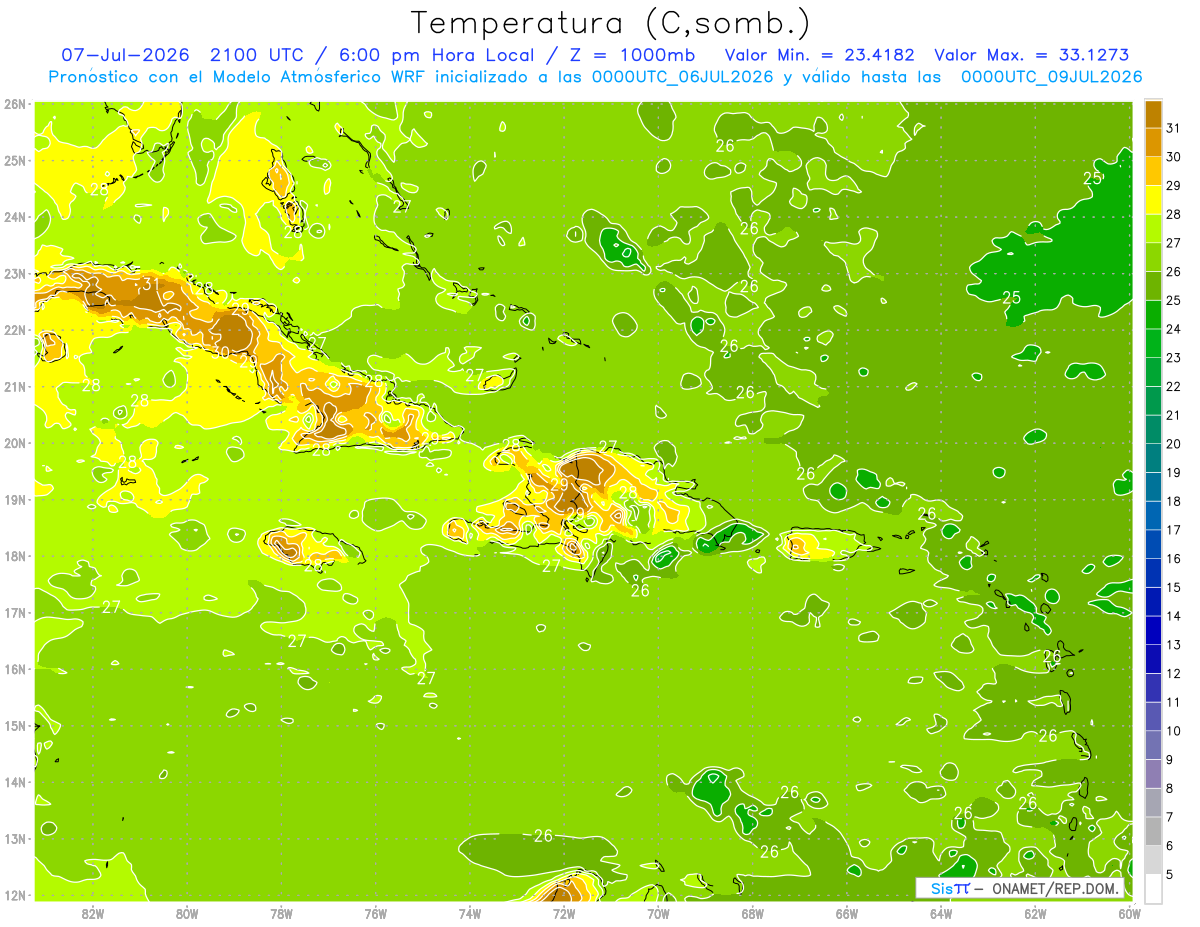This screenshot has width=1200, height=927.
Task: Click the legend swatch between 24 and 25
Action: (1154, 315)
